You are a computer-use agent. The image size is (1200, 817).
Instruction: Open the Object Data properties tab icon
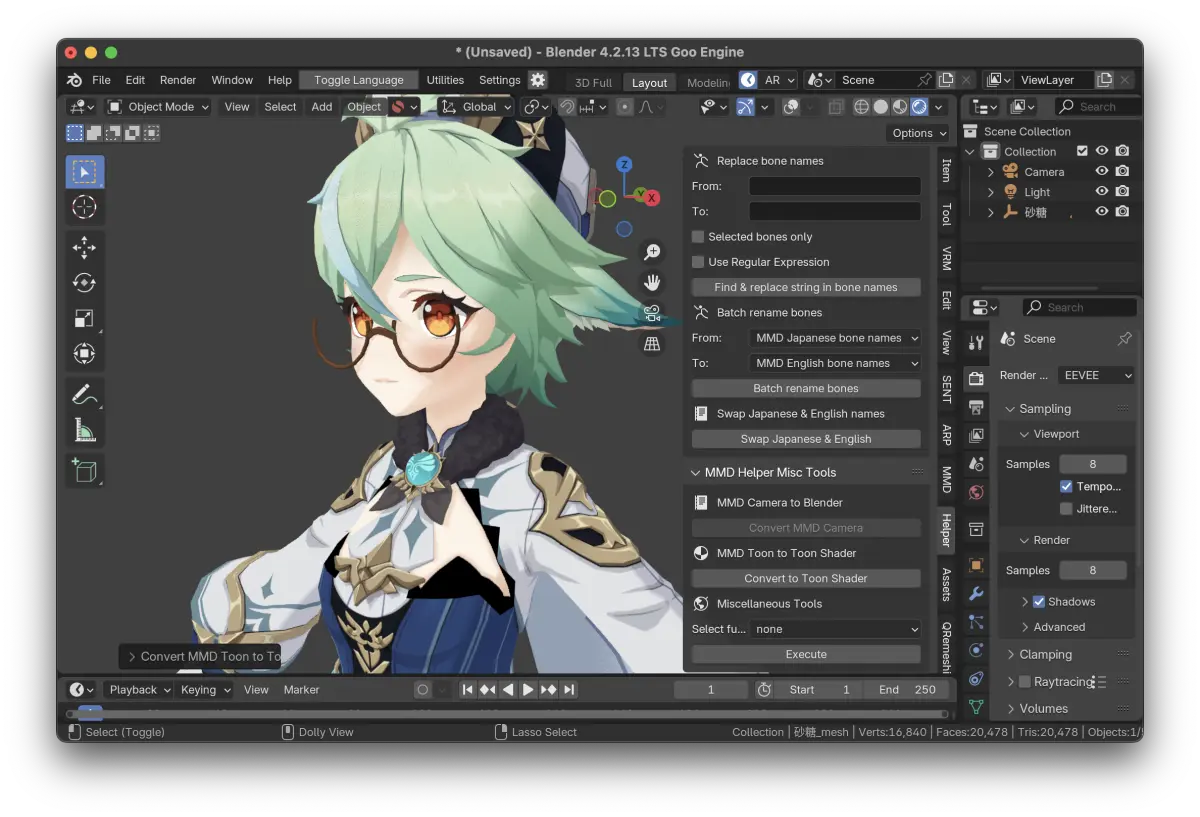click(976, 706)
